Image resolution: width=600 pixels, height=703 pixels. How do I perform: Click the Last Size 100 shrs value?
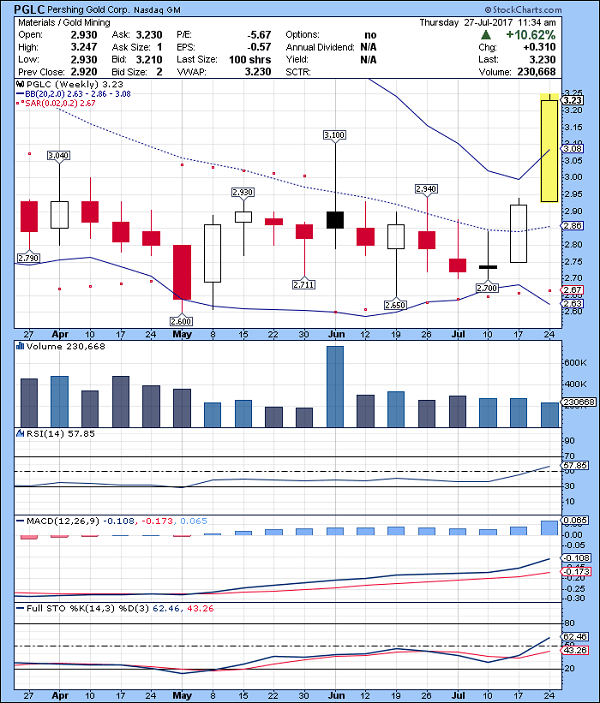pos(250,60)
